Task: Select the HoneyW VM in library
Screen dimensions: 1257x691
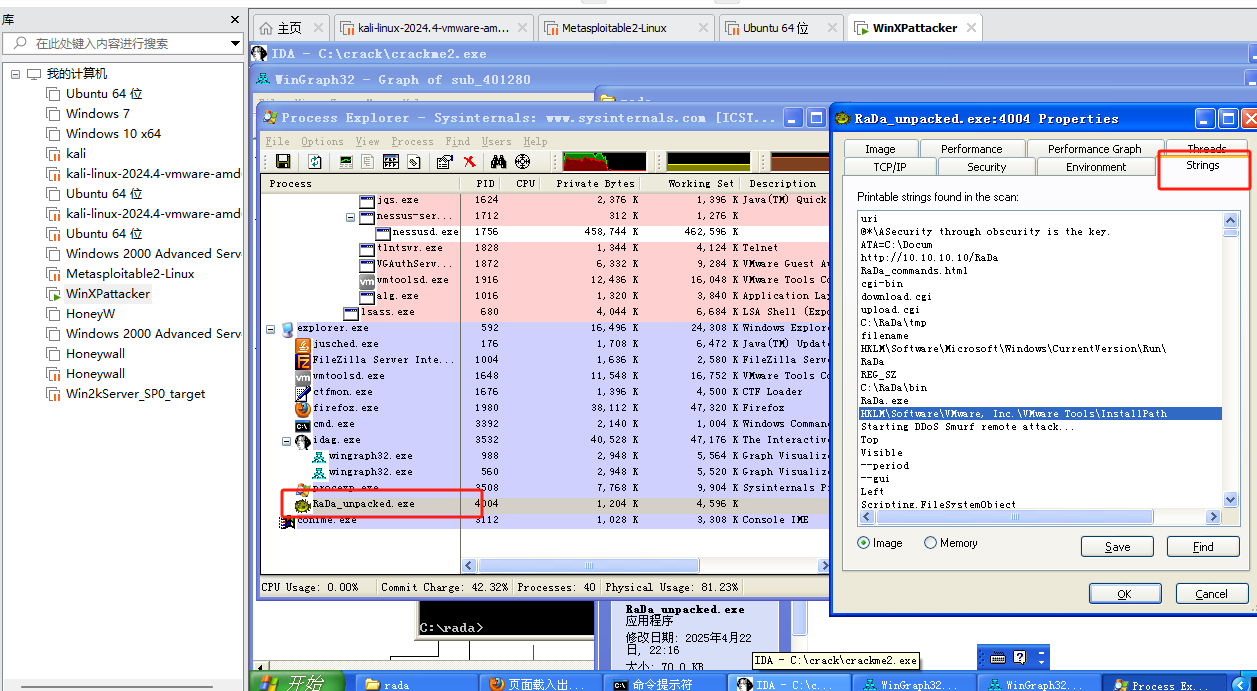Action: (90, 314)
